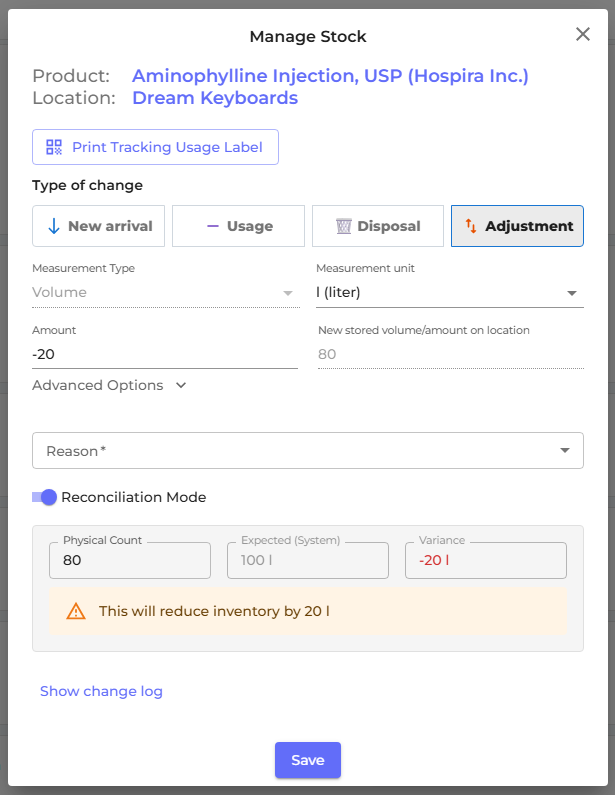
Task: Open the Dream Keyboards location link
Action: 215,98
